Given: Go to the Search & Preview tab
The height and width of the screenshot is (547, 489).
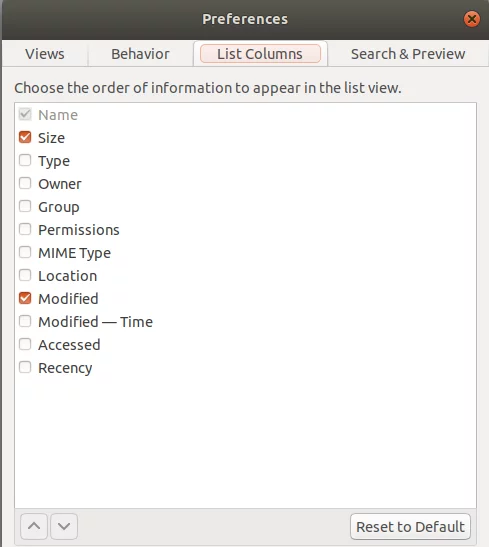Looking at the screenshot, I should pos(408,54).
